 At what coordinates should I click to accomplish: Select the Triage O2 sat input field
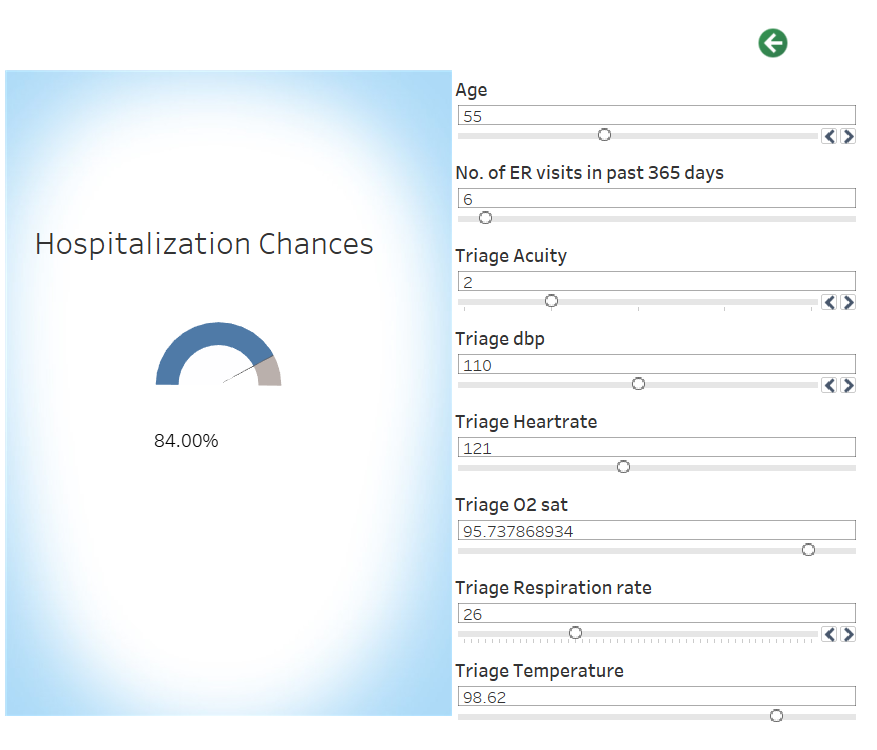657,530
